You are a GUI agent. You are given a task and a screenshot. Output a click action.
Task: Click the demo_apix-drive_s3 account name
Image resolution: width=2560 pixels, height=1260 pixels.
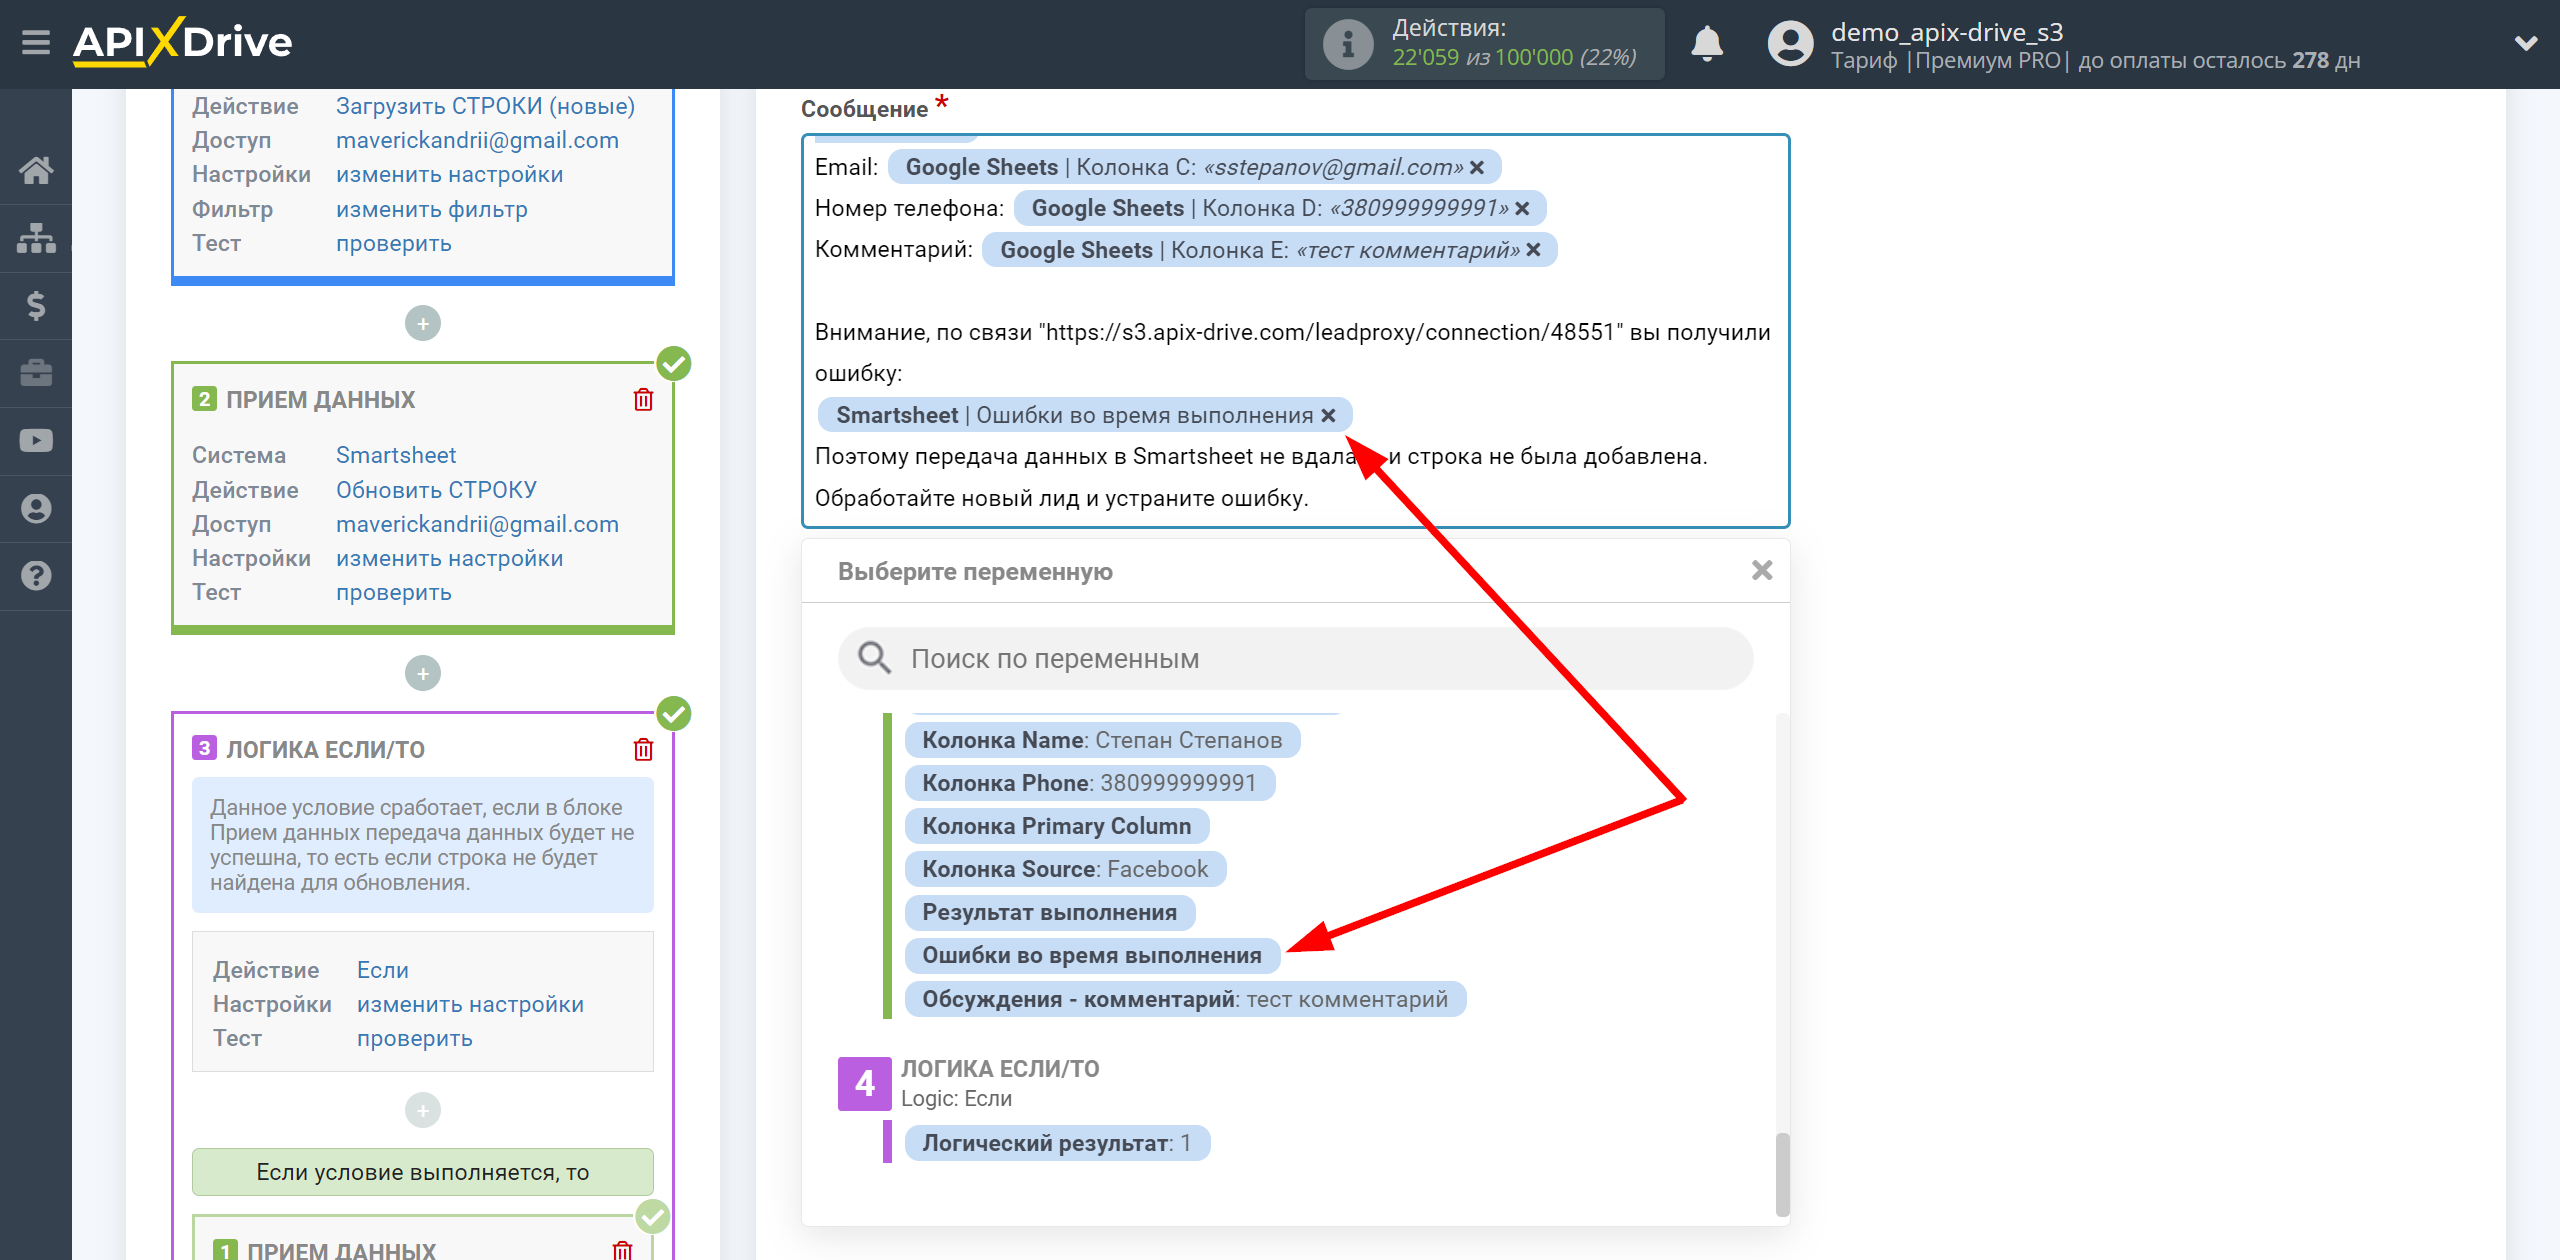1946,32
